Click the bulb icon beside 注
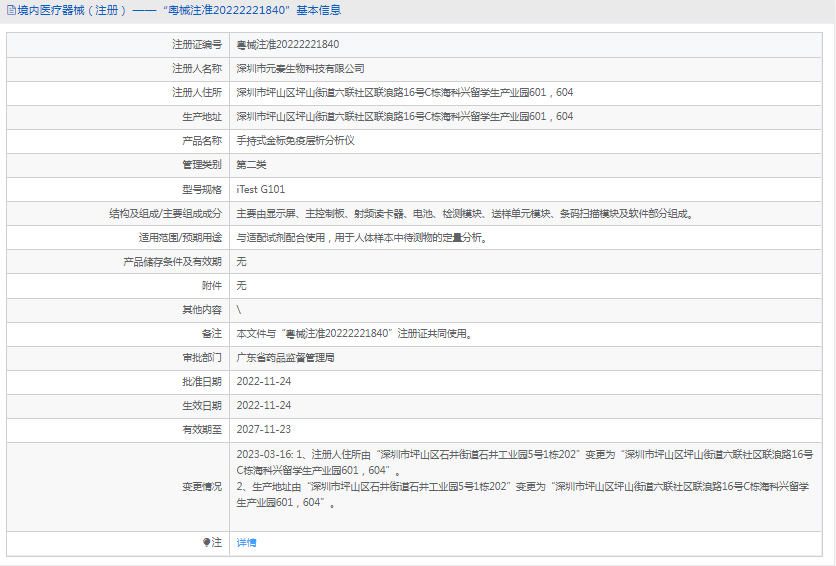This screenshot has width=836, height=566. pyautogui.click(x=206, y=543)
